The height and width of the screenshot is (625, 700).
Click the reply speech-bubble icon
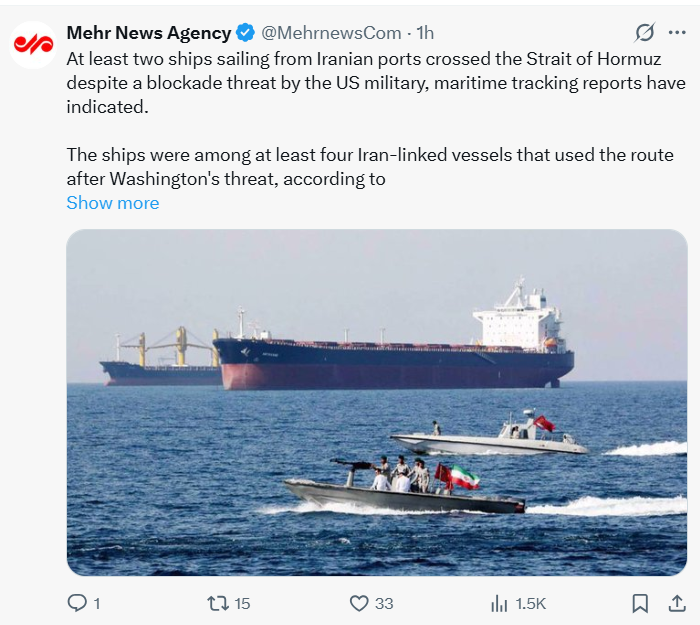click(x=76, y=603)
